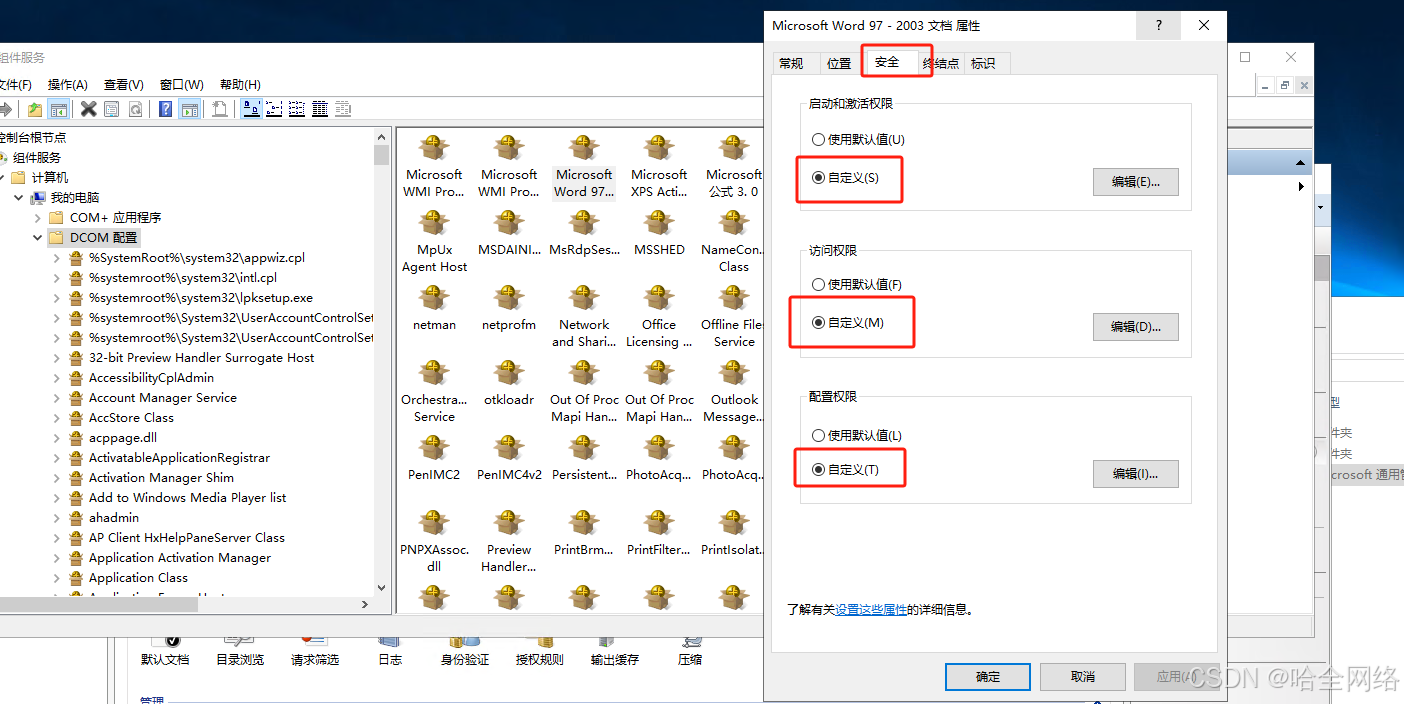1404x704 pixels.
Task: Select the Office Licensing icon
Action: coord(659,317)
